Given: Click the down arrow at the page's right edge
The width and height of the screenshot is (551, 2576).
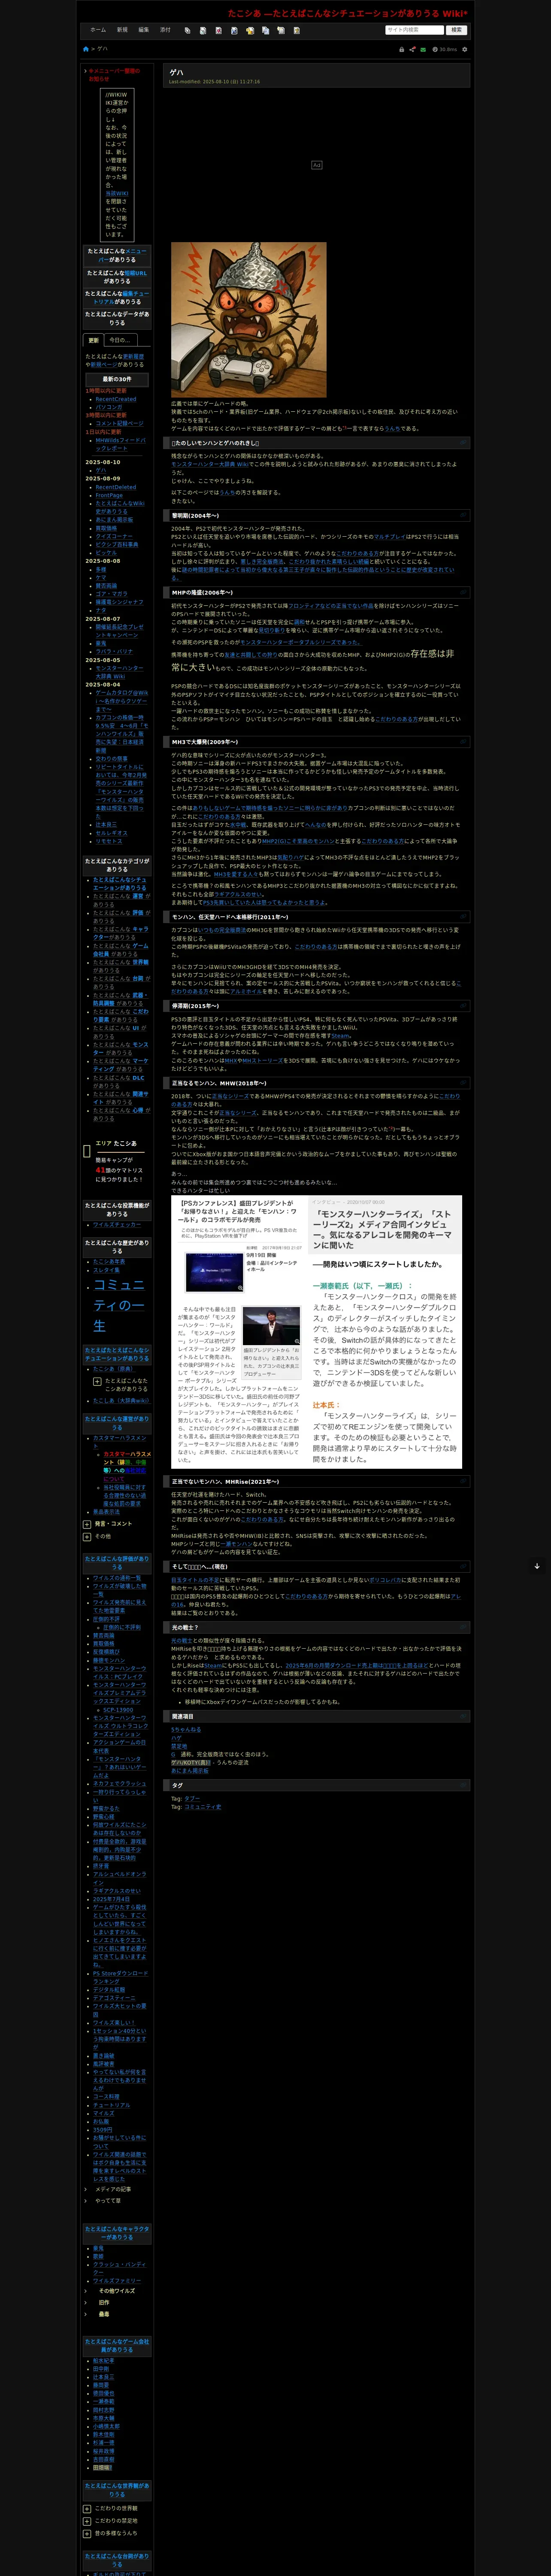Looking at the screenshot, I should click(537, 1566).
